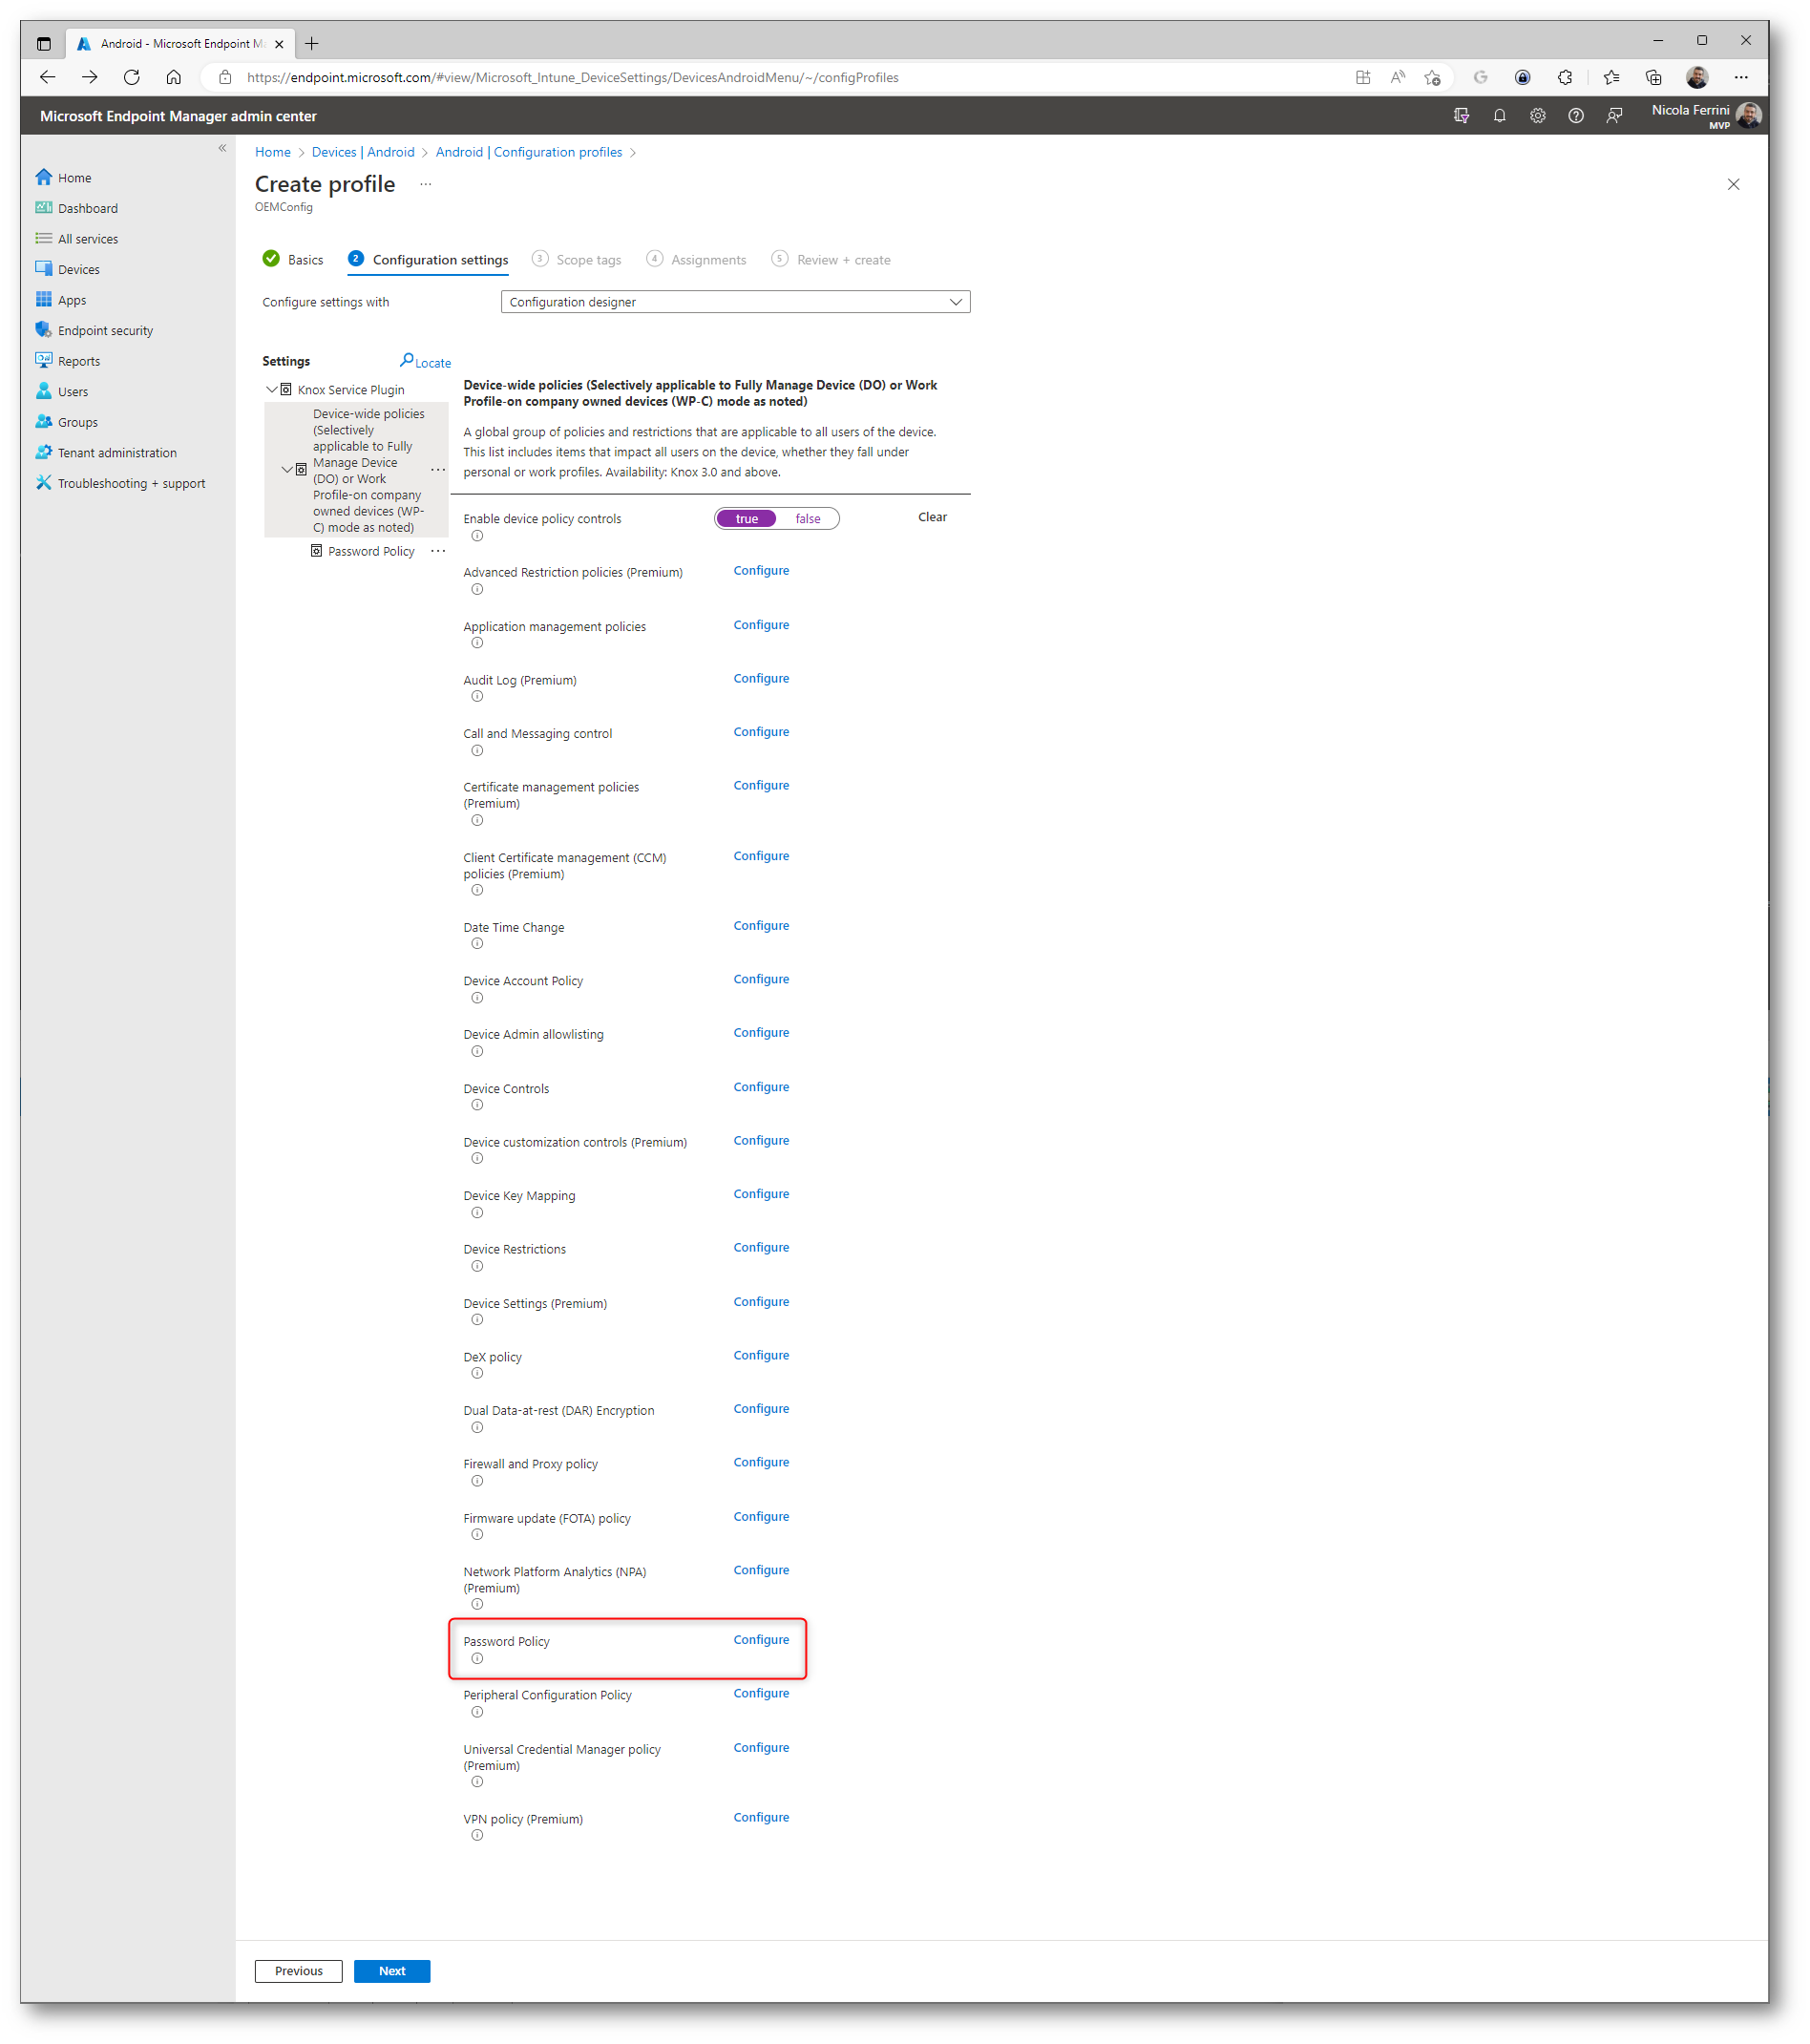Screen dimensions: 1810x2044
Task: Collapse the left navigation pane
Action: pos(222,148)
